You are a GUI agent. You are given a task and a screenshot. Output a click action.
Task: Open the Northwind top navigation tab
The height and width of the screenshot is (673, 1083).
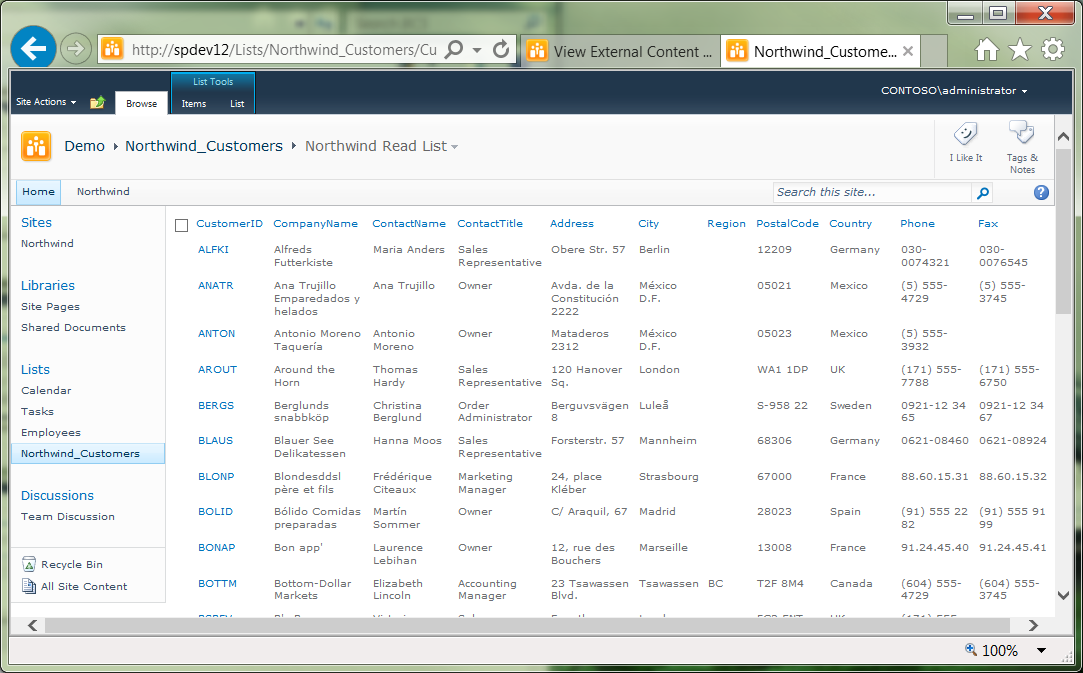(x=103, y=192)
